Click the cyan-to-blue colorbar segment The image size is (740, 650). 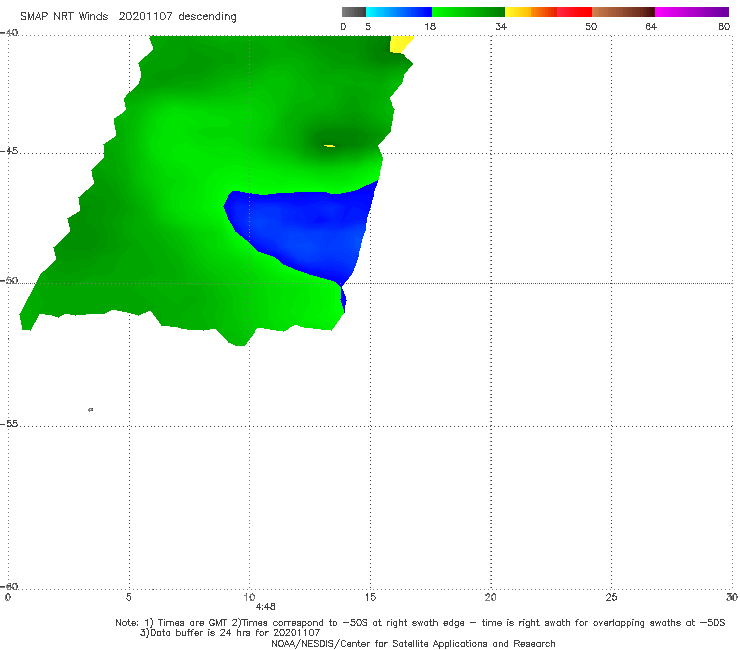(x=399, y=12)
